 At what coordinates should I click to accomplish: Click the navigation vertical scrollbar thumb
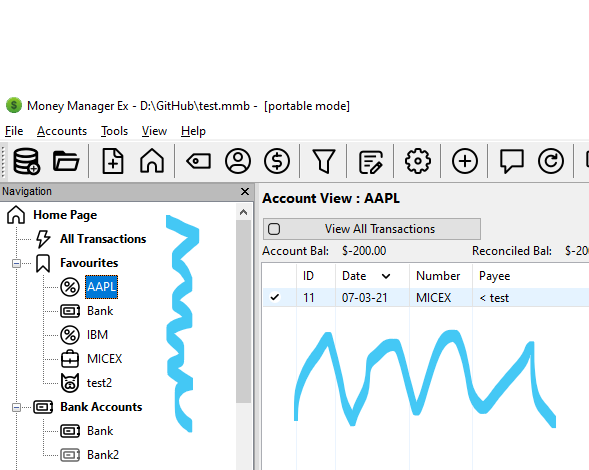pyautogui.click(x=243, y=311)
